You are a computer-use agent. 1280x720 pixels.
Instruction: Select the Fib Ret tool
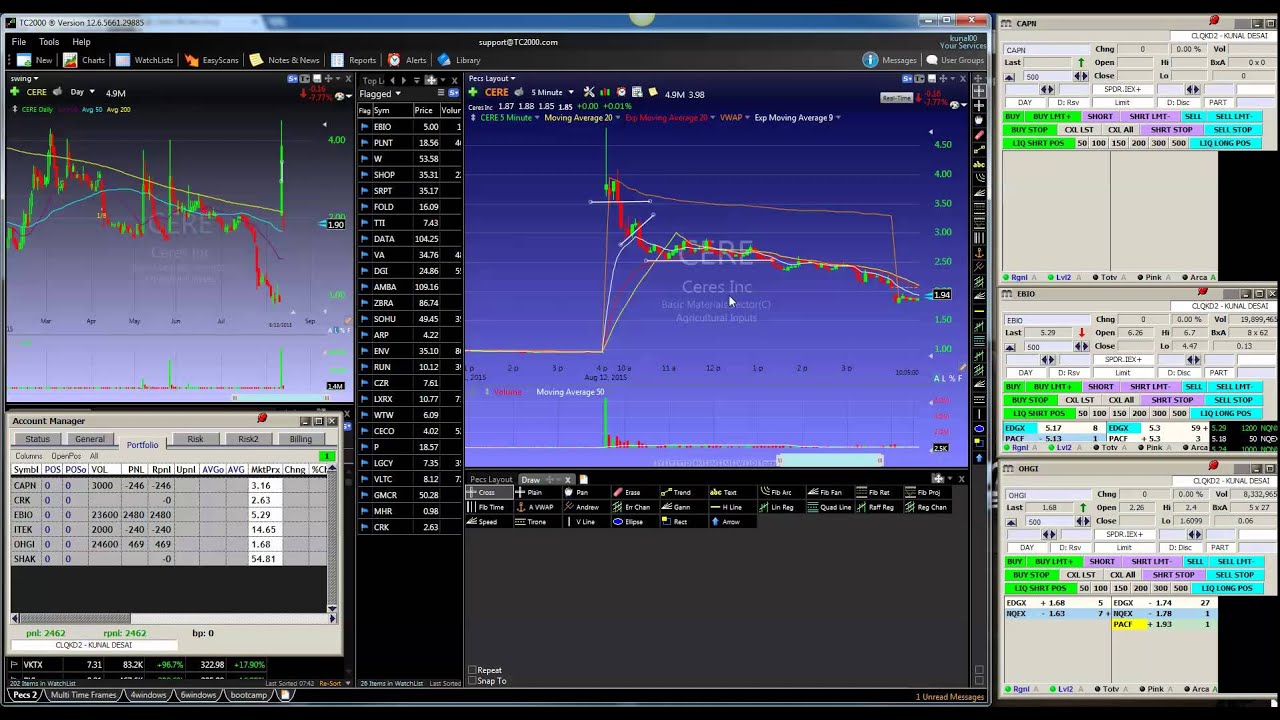[879, 492]
